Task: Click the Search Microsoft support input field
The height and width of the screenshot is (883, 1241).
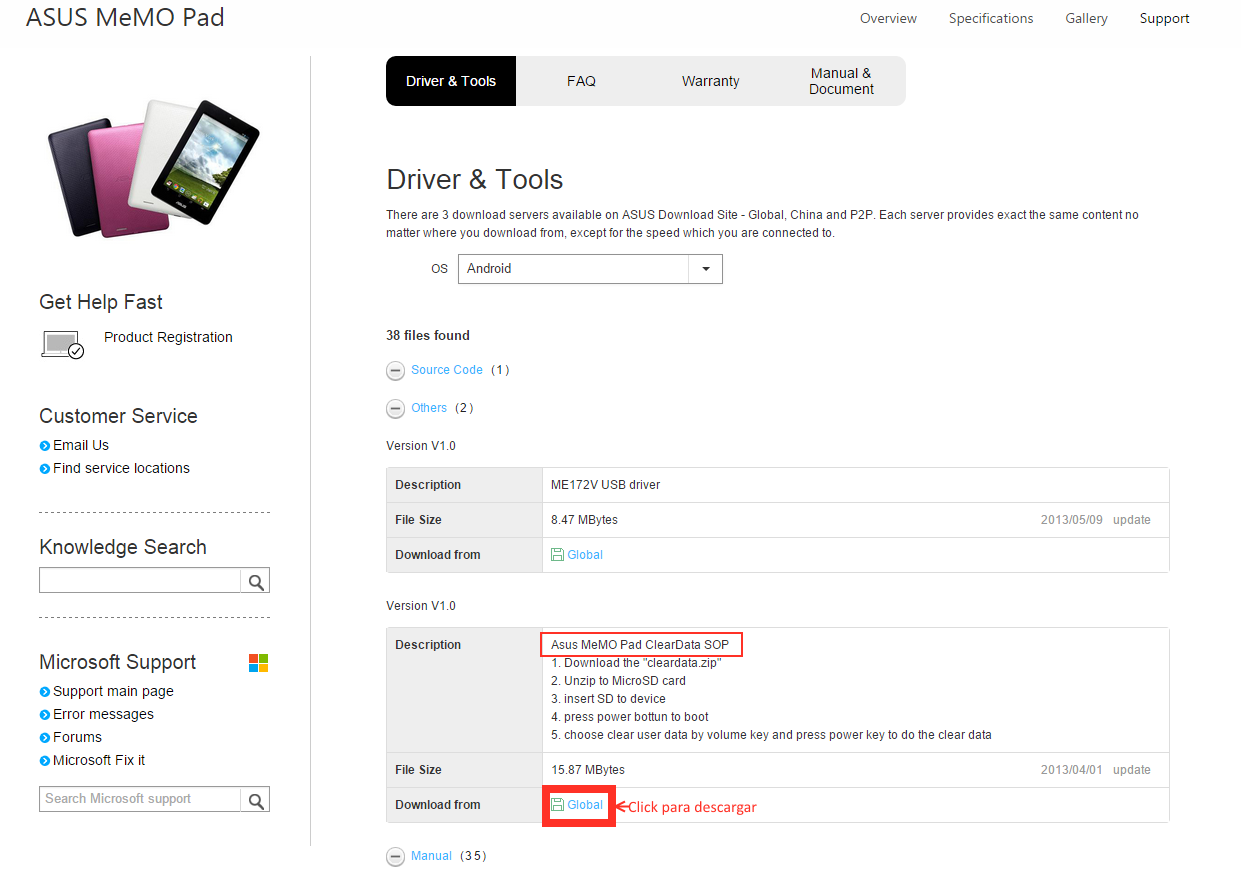Action: tap(140, 800)
